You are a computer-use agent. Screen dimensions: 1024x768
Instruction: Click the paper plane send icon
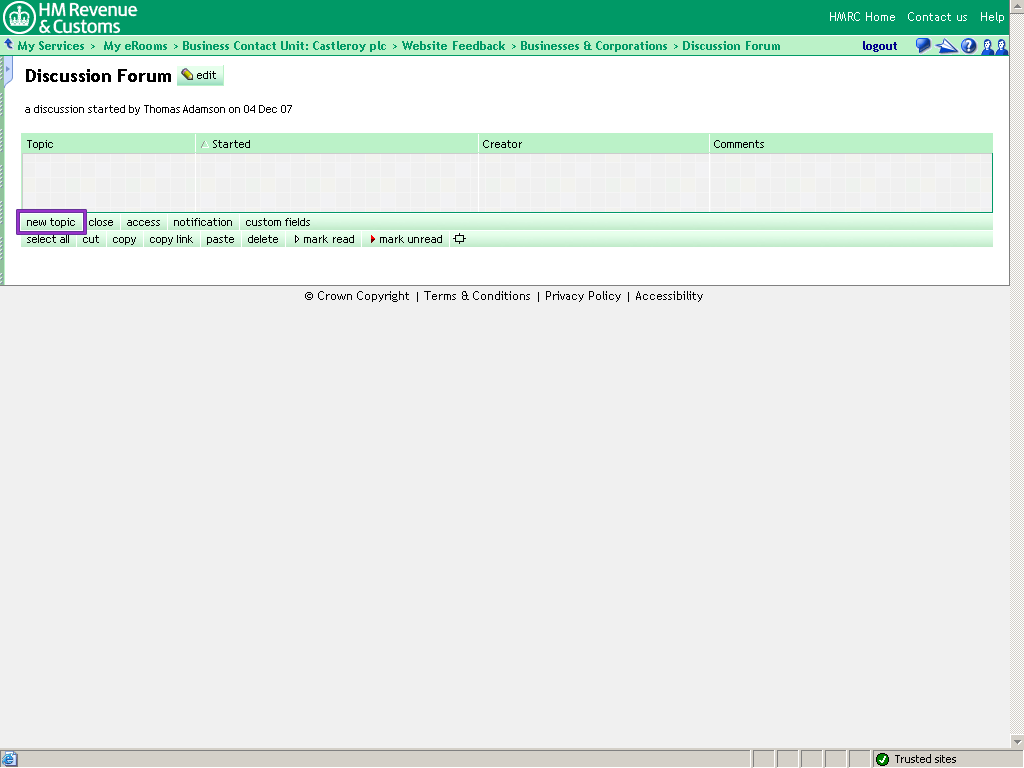point(946,45)
